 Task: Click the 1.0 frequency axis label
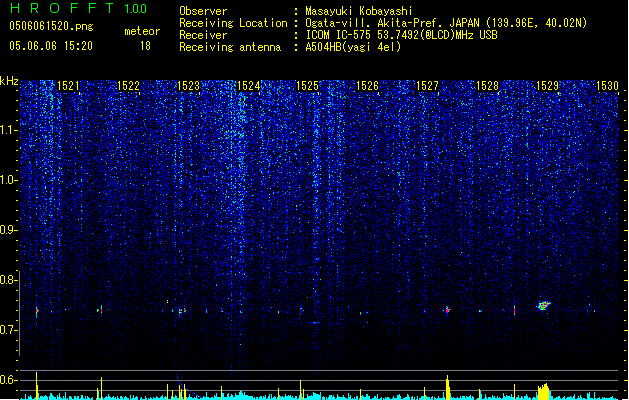tap(8, 180)
